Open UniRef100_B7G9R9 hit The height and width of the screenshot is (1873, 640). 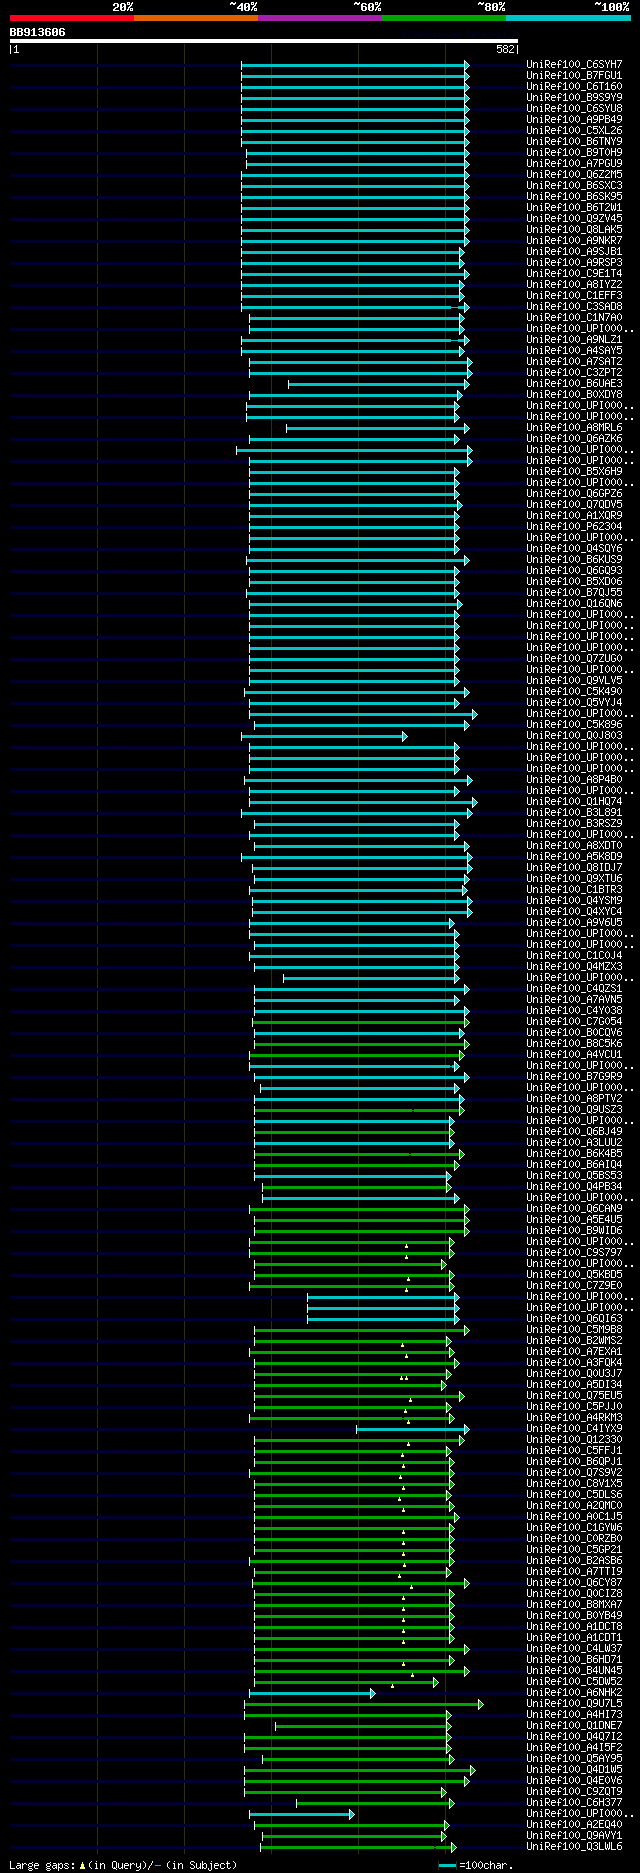(x=574, y=1077)
